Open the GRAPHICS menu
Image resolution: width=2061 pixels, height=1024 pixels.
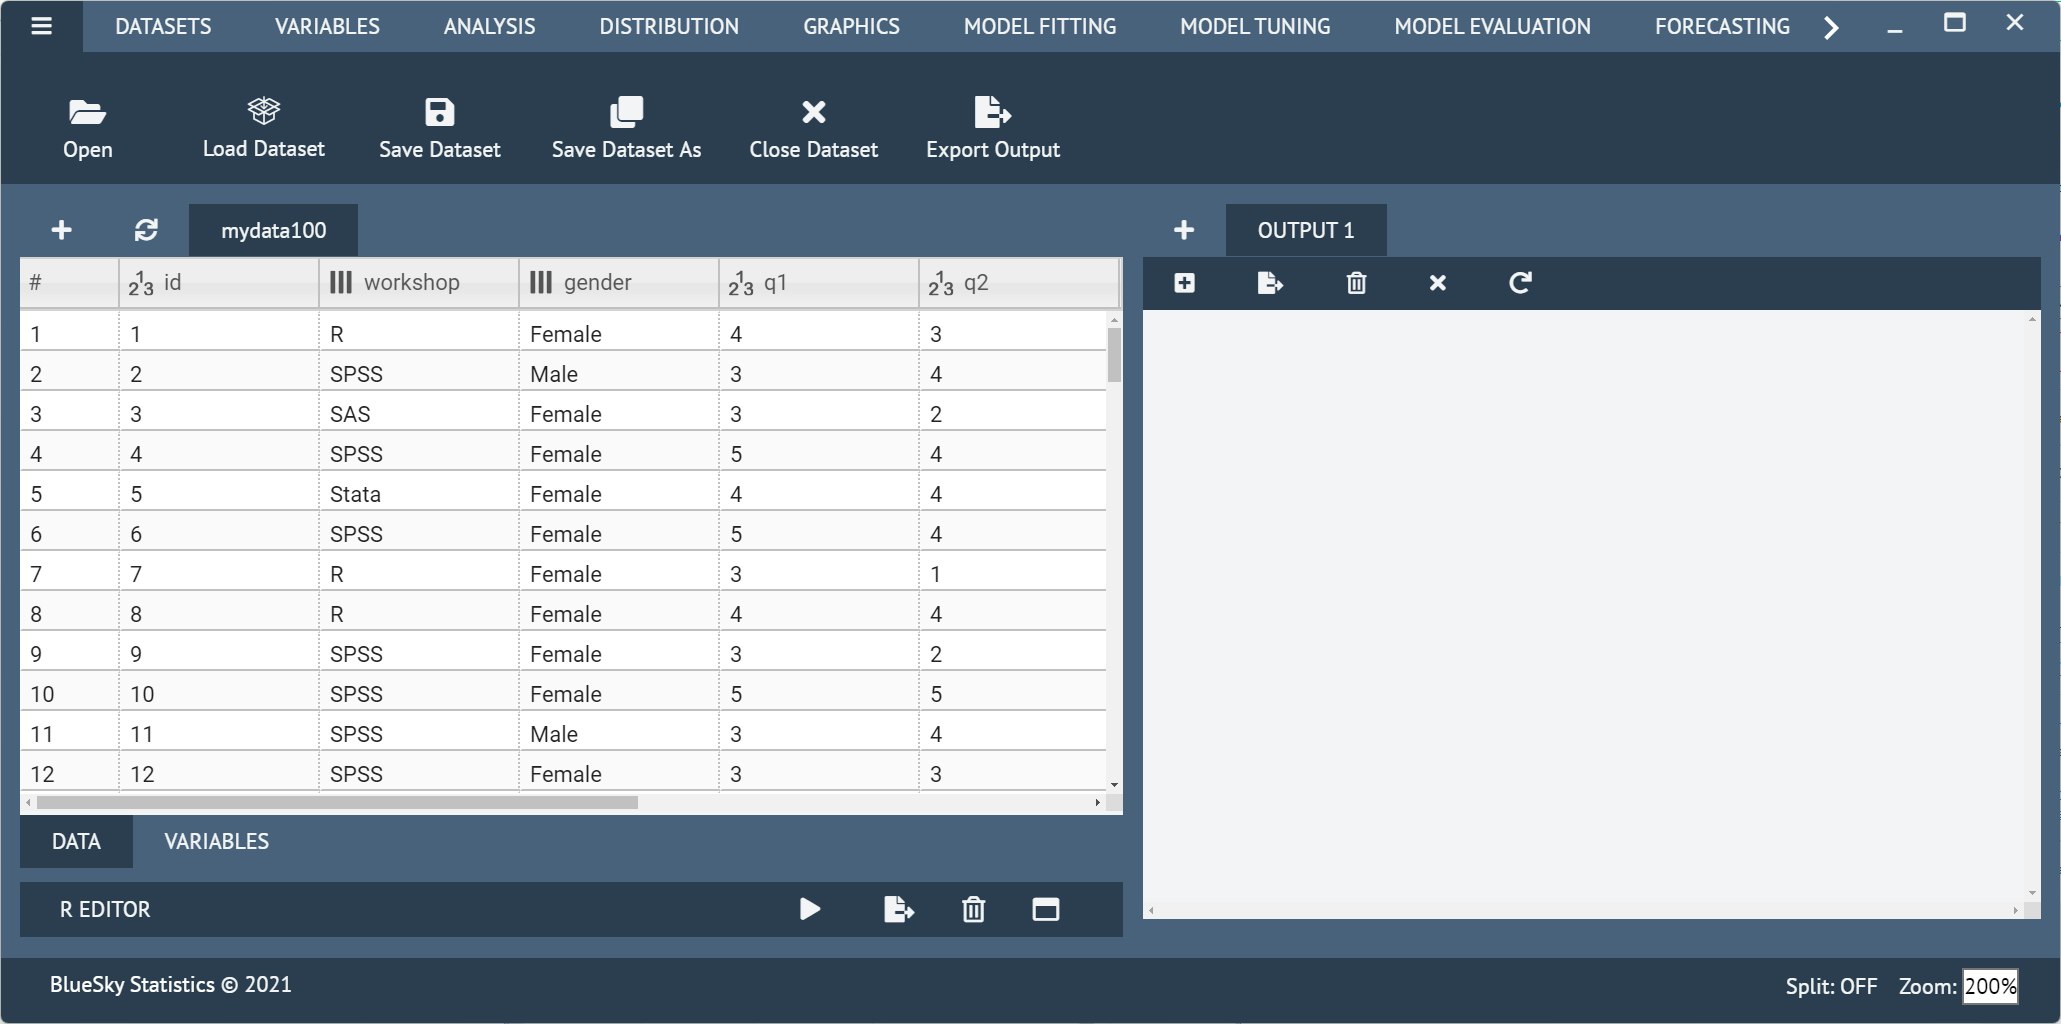[x=850, y=26]
